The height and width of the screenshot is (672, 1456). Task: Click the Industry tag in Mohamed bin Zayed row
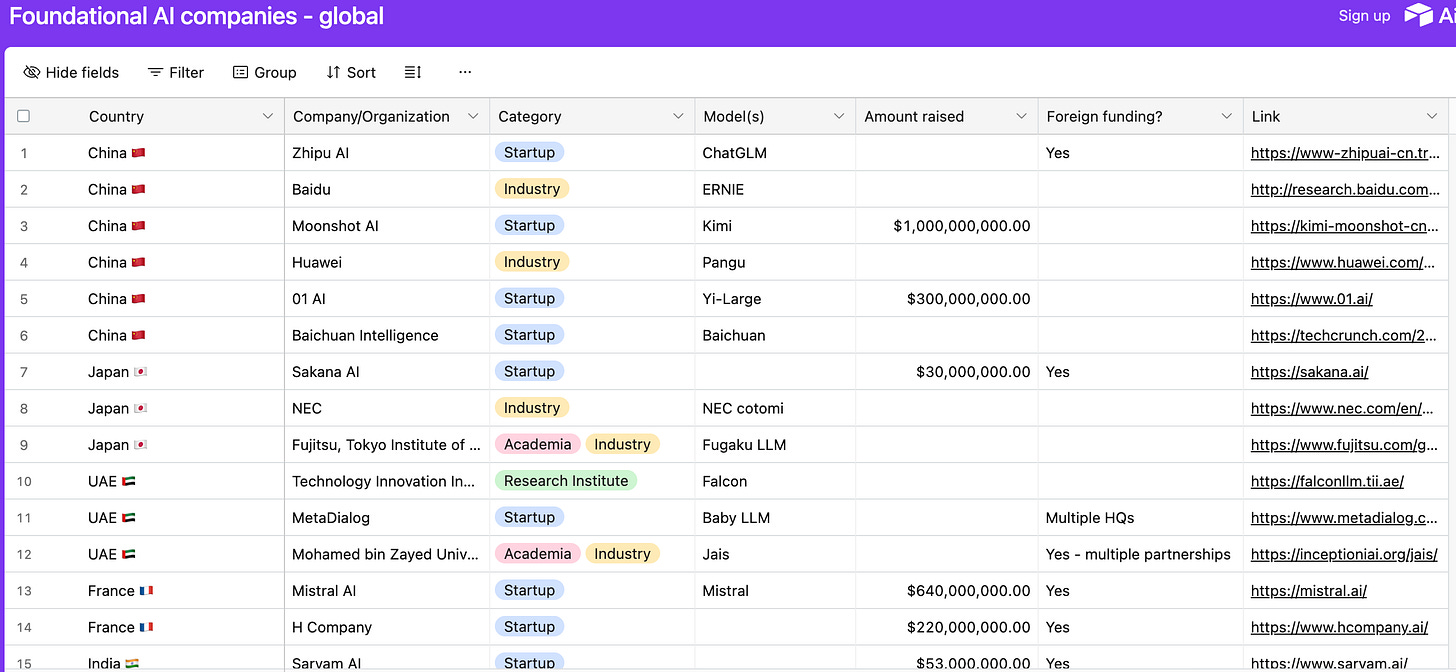pyautogui.click(x=622, y=554)
